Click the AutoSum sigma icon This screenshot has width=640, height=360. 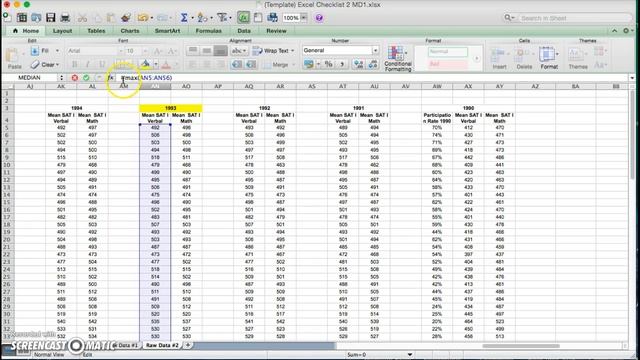(184, 18)
